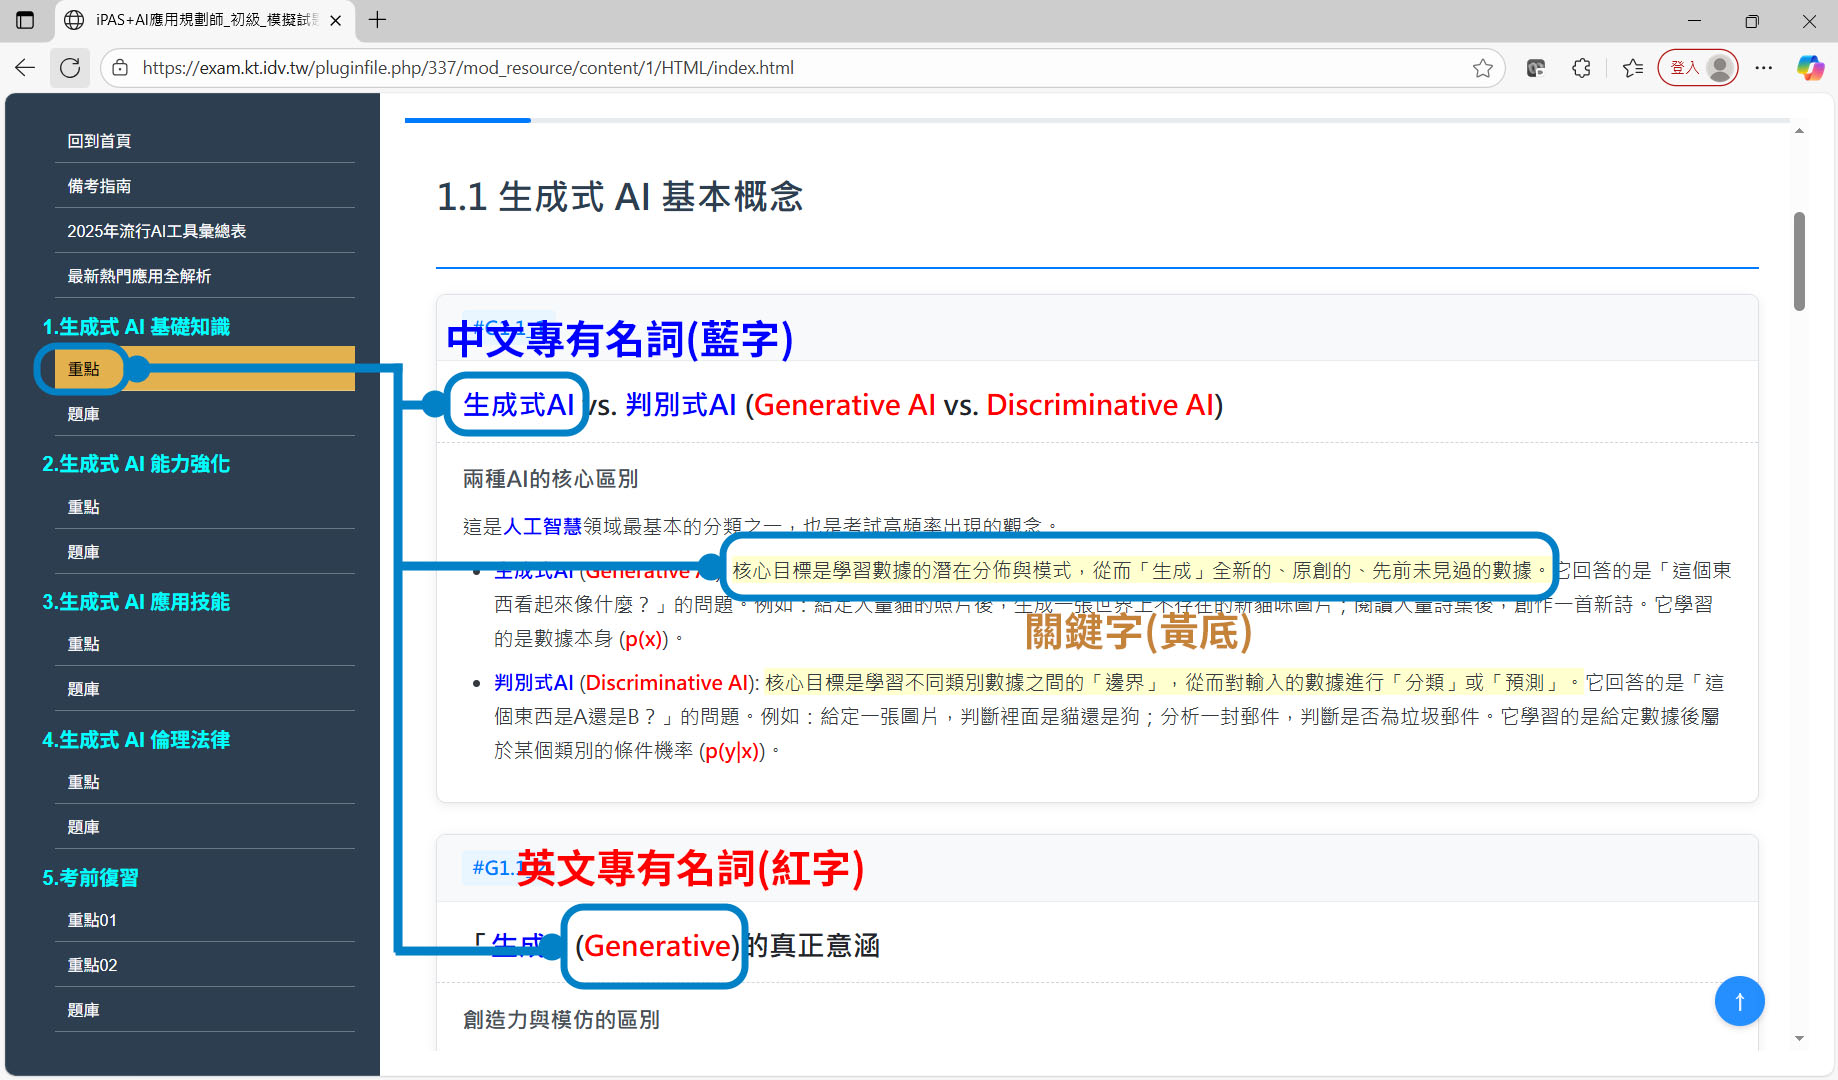Open 備考指南 in the sidebar
The width and height of the screenshot is (1838, 1080).
(99, 186)
